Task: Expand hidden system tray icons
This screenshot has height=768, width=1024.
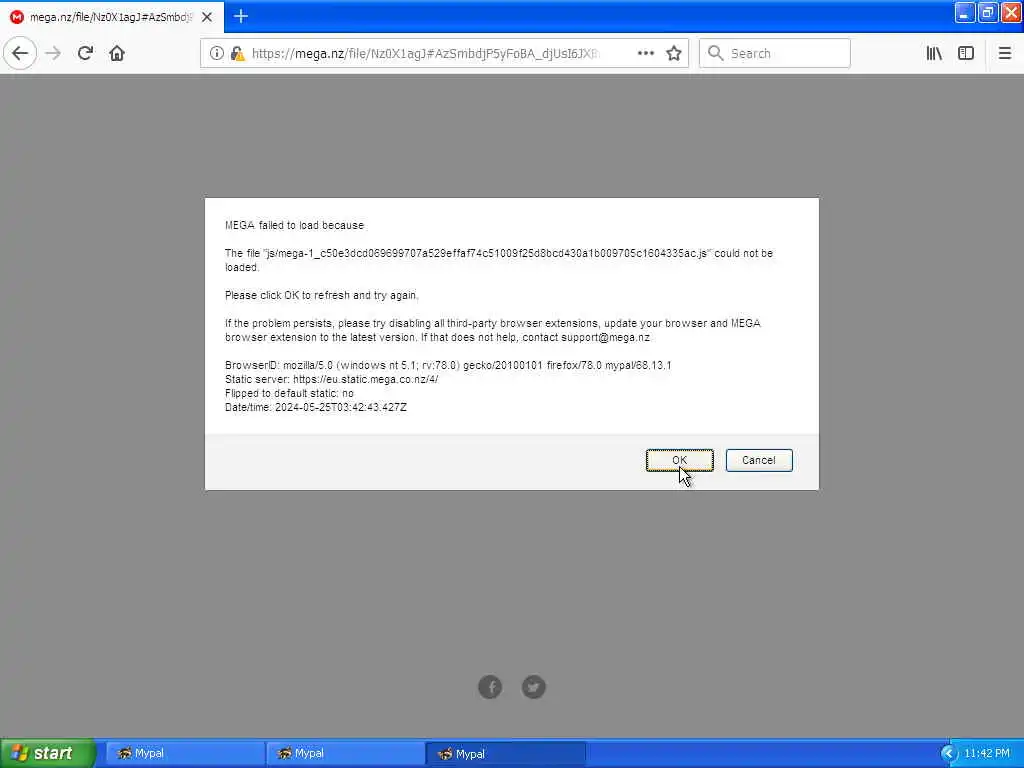Action: coord(948,754)
